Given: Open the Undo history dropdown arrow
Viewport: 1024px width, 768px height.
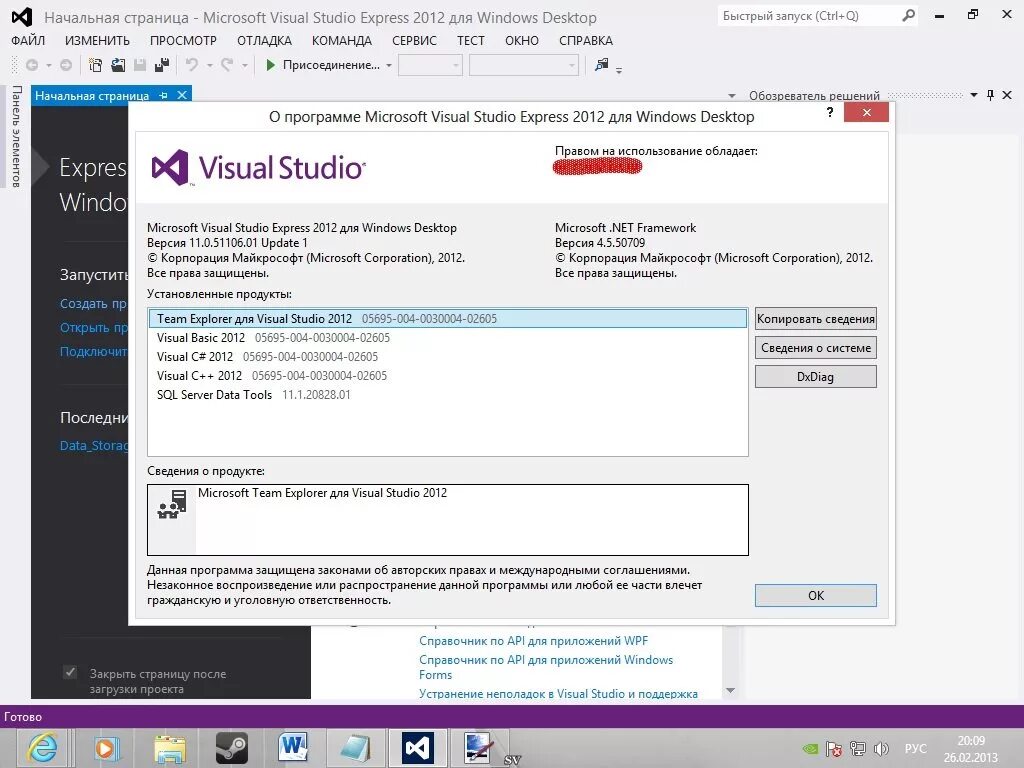Looking at the screenshot, I should [x=210, y=65].
